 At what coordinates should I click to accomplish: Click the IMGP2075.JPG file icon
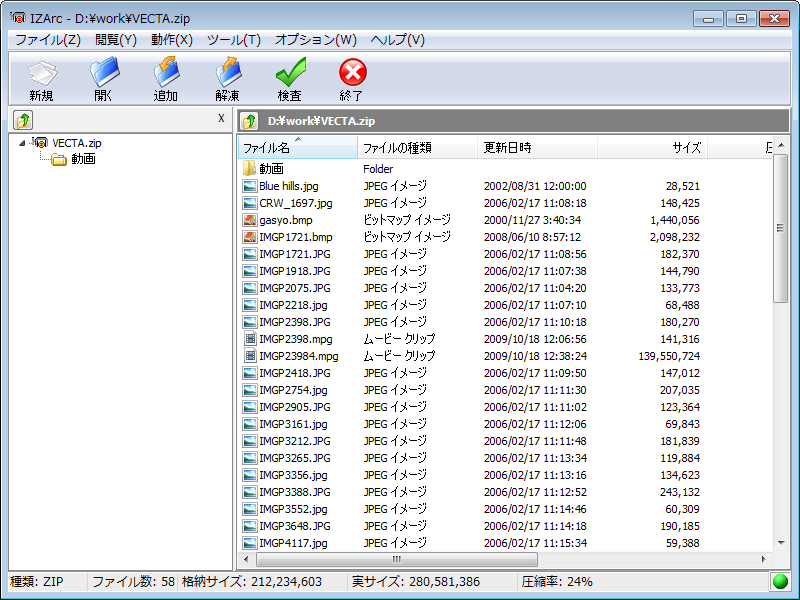(249, 288)
